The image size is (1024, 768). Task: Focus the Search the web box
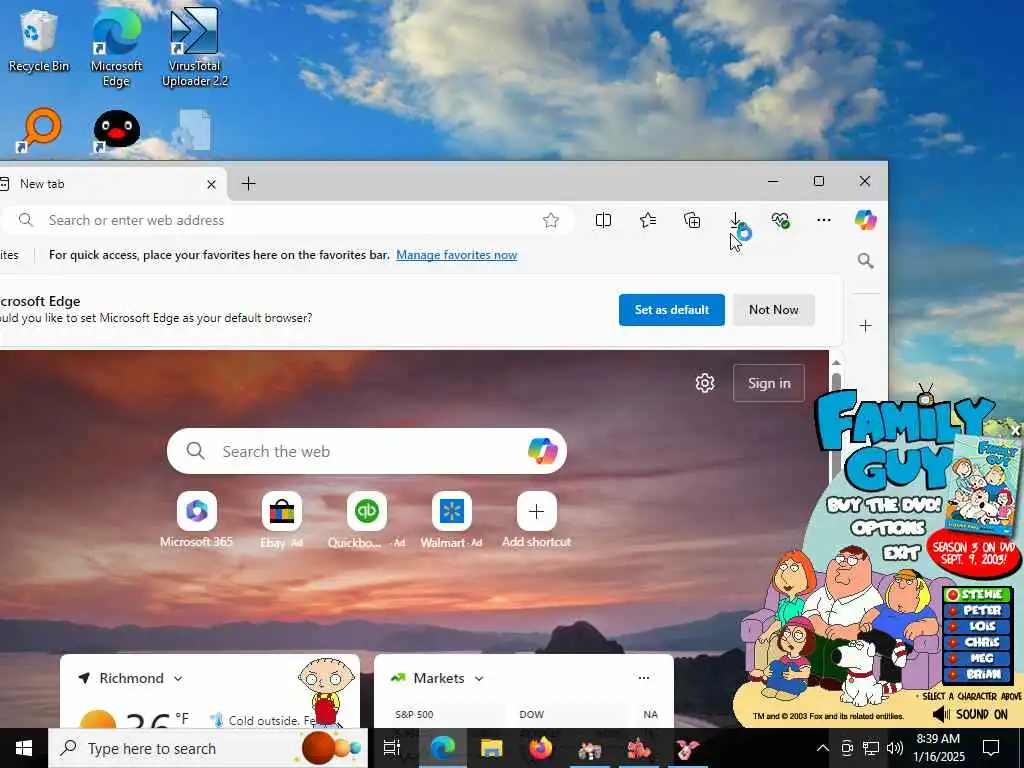tap(366, 451)
